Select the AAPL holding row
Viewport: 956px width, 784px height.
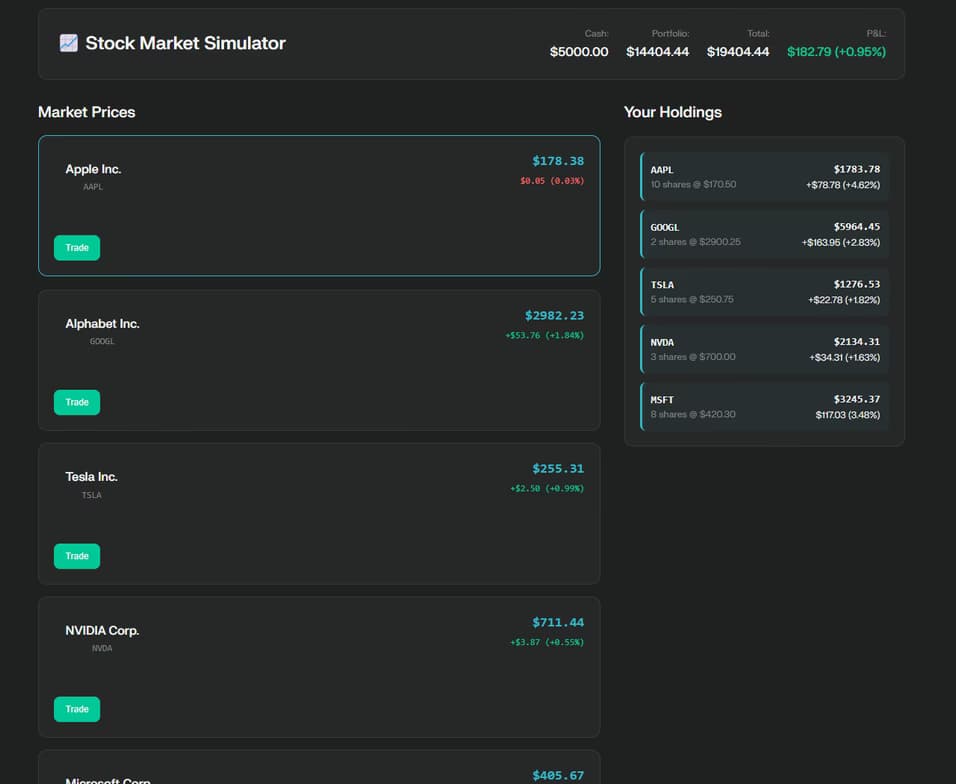pyautogui.click(x=764, y=177)
